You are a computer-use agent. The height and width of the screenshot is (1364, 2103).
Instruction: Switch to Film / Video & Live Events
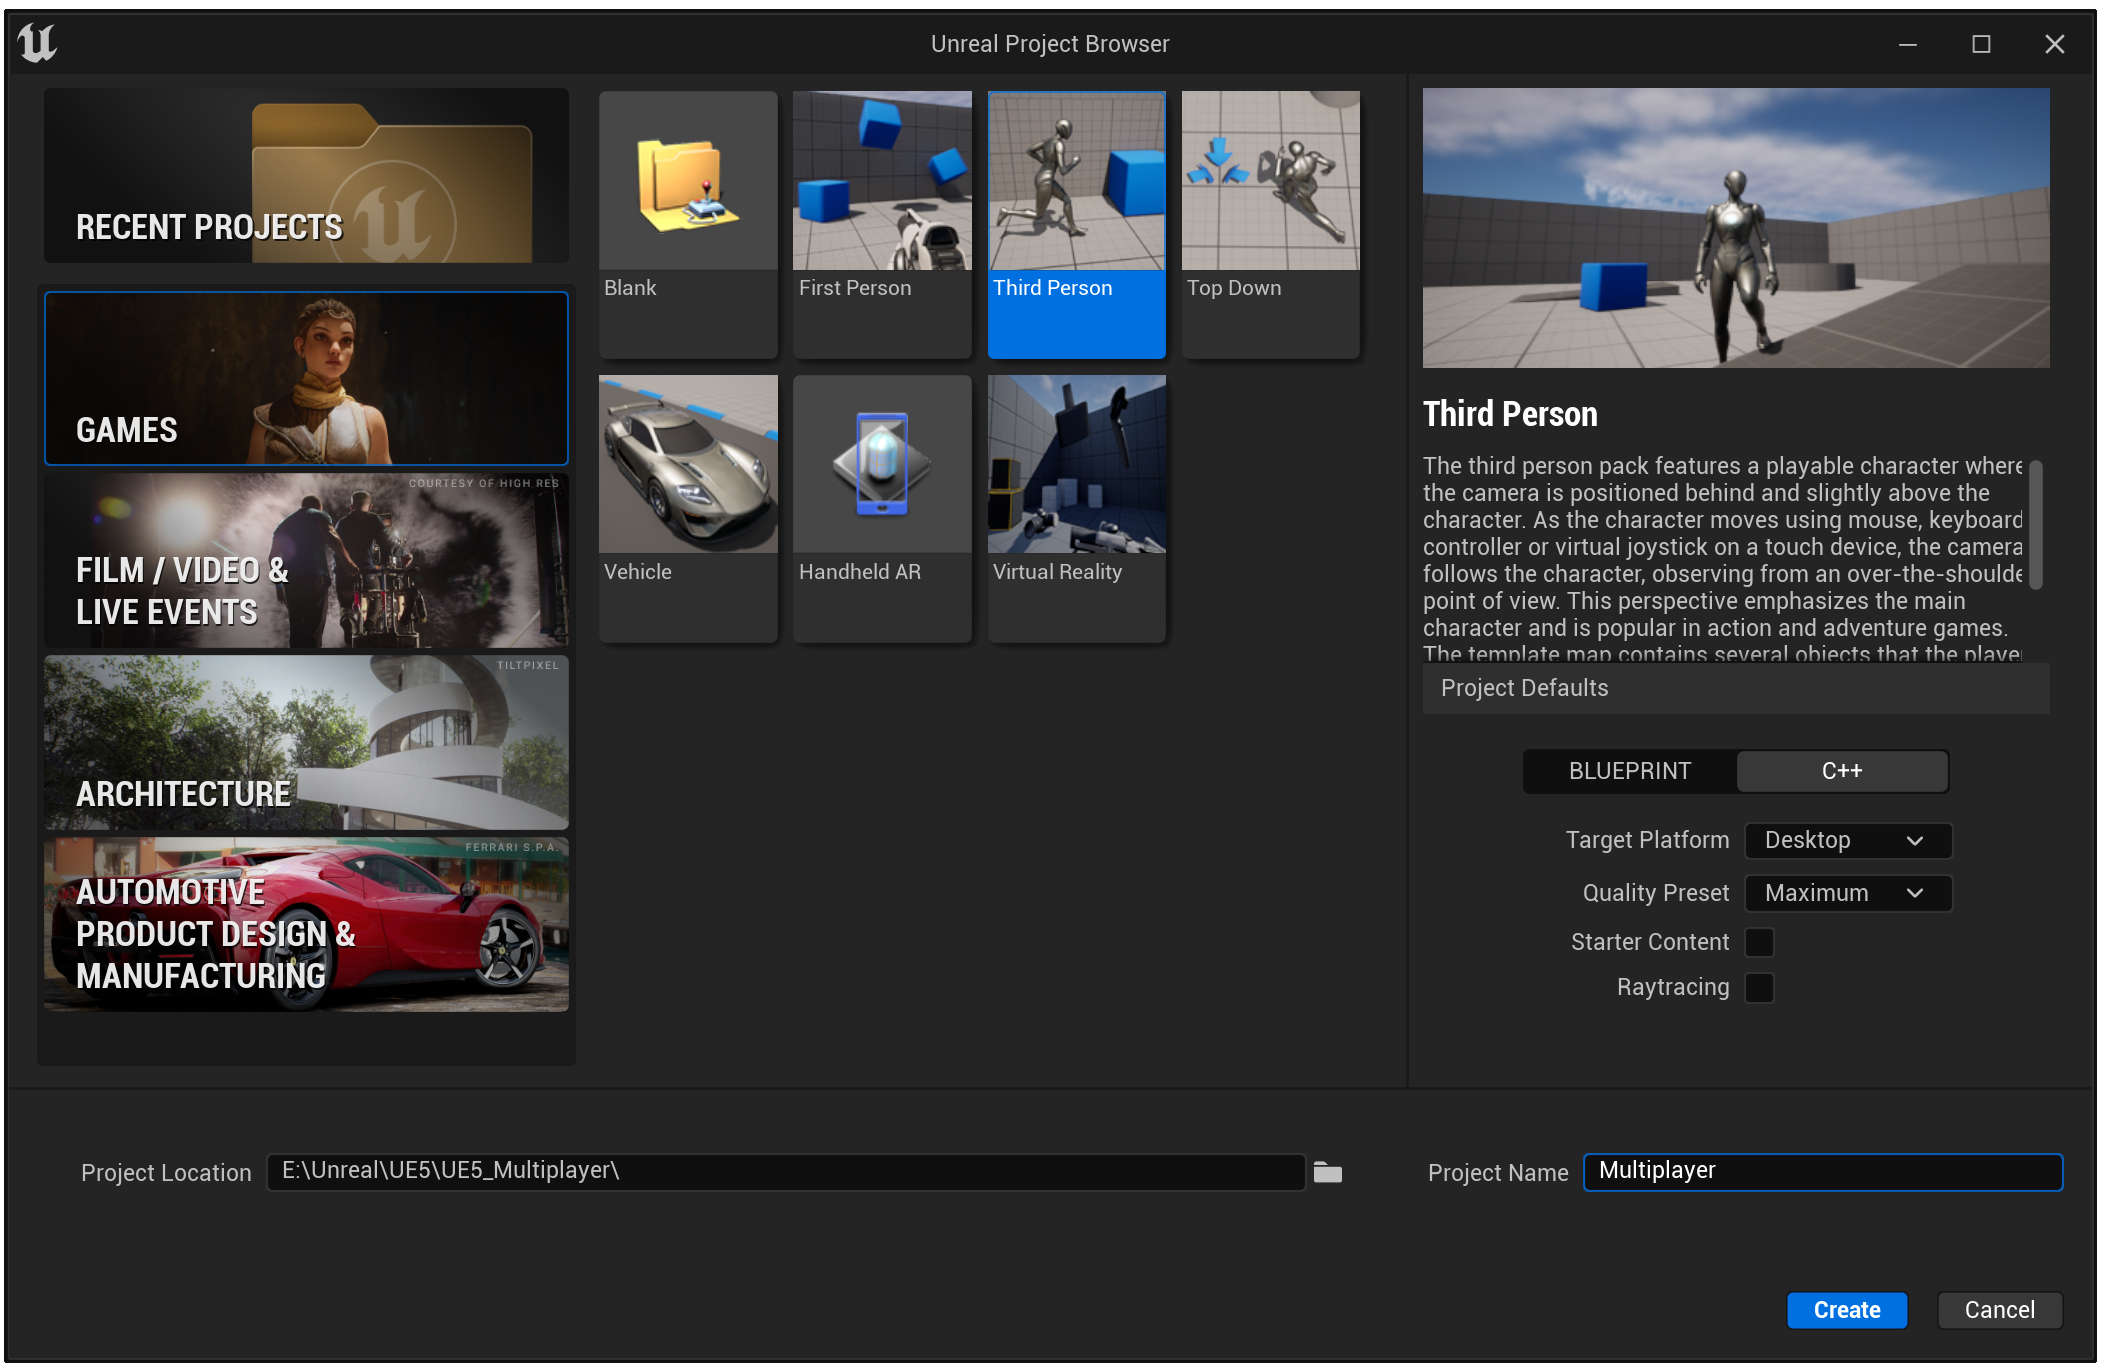click(x=306, y=560)
